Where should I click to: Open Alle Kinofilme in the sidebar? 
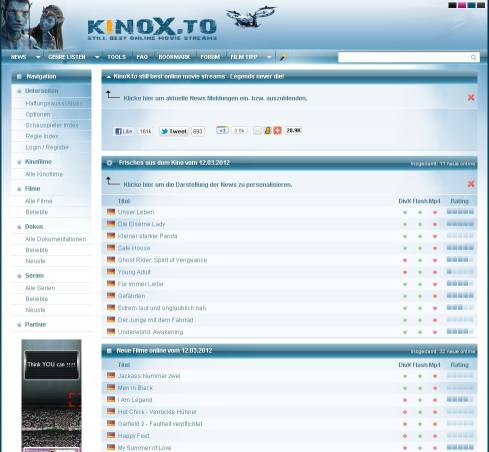click(44, 174)
